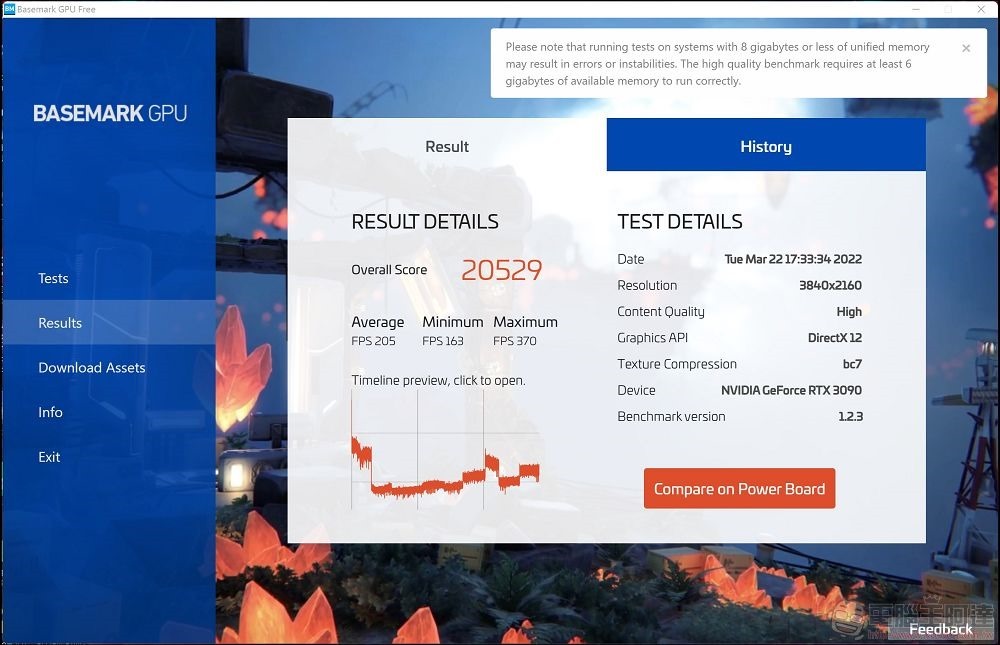Open the Tests section in sidebar

pos(53,278)
